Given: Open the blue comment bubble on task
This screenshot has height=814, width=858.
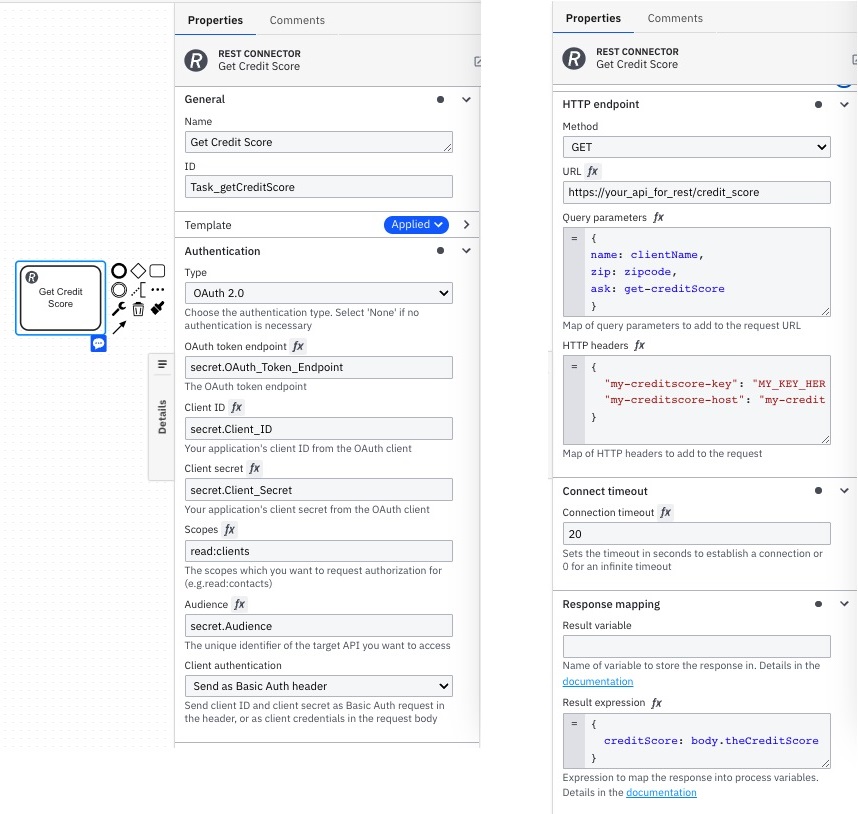Looking at the screenshot, I should tap(98, 344).
